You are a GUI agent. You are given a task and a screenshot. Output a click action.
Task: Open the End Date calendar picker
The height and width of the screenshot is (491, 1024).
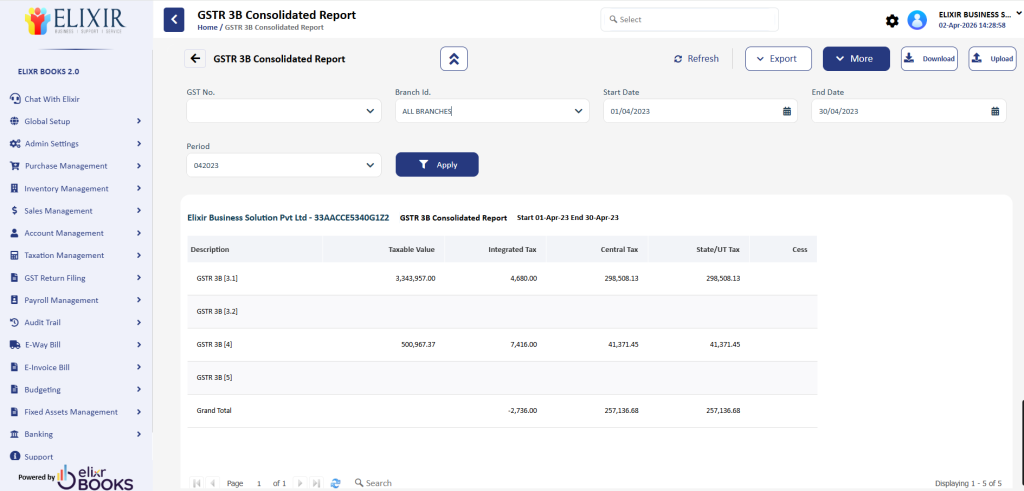pyautogui.click(x=995, y=111)
